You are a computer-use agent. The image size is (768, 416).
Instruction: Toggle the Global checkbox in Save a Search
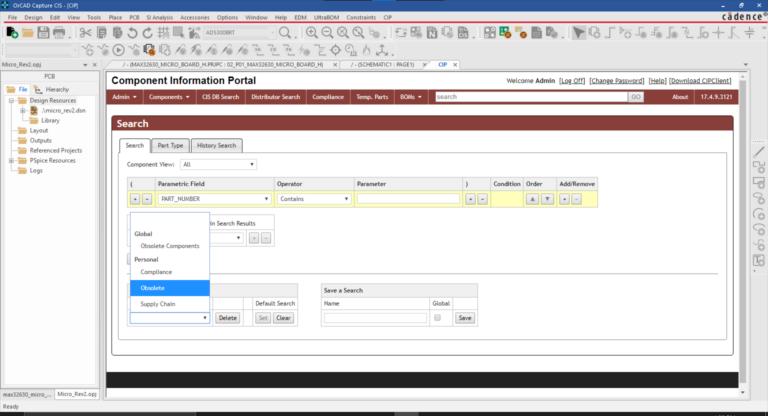(437, 318)
